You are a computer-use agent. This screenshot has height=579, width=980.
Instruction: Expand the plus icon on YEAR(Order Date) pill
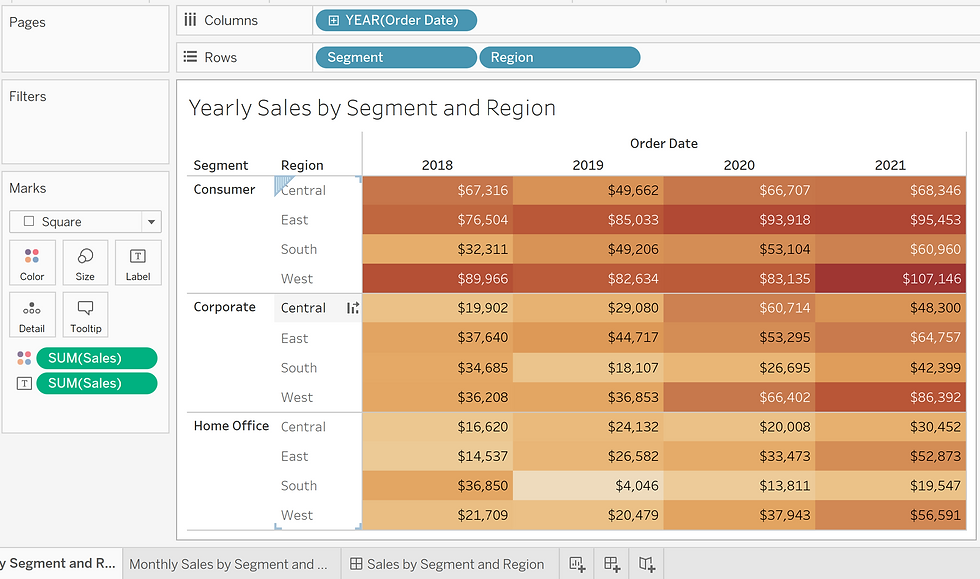(334, 21)
